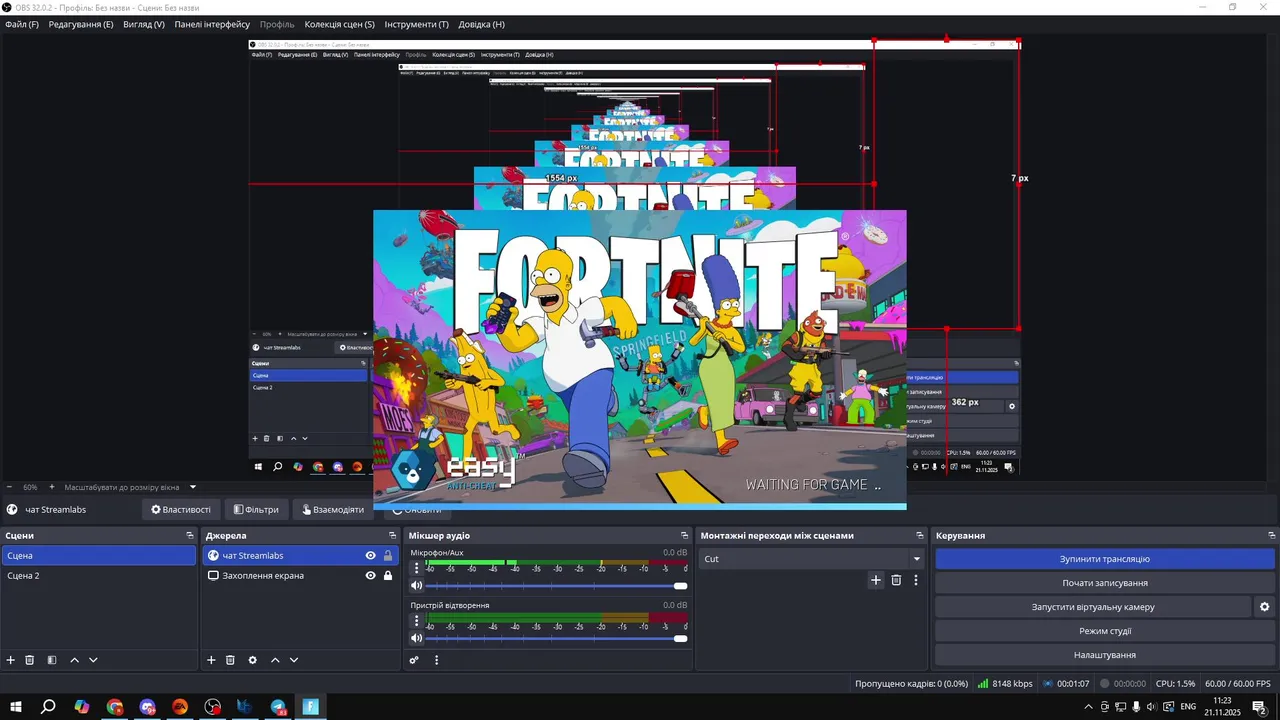
Task: Open scene filters icon in Сцени panel
Action: tap(52, 660)
